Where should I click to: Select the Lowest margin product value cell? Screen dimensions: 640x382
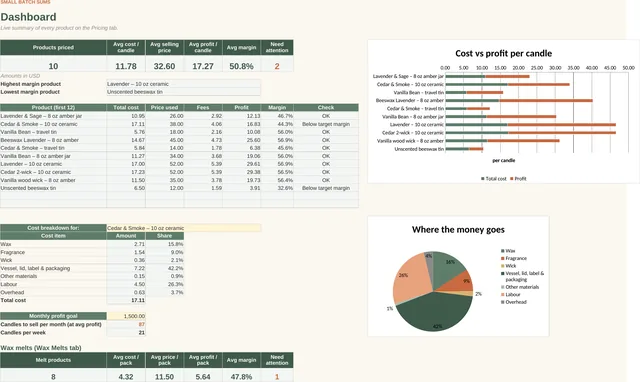pyautogui.click(x=183, y=92)
